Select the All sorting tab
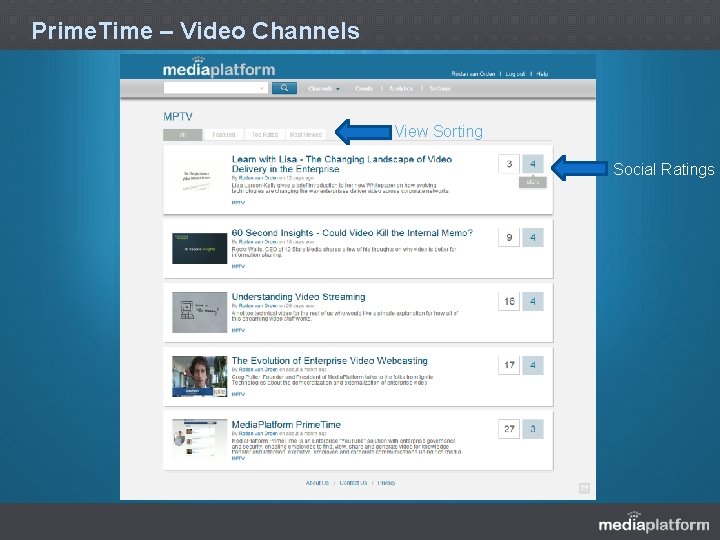The width and height of the screenshot is (720, 540). [x=183, y=135]
